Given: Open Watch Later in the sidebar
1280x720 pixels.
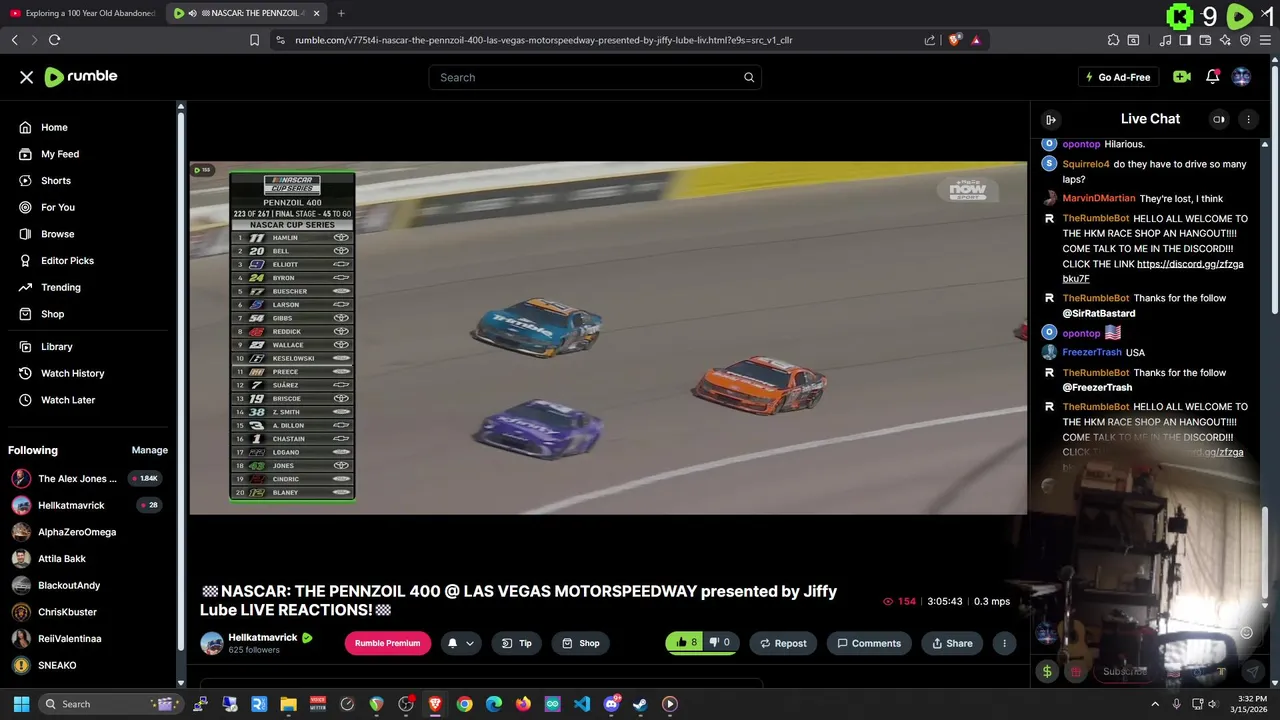Looking at the screenshot, I should coord(68,400).
